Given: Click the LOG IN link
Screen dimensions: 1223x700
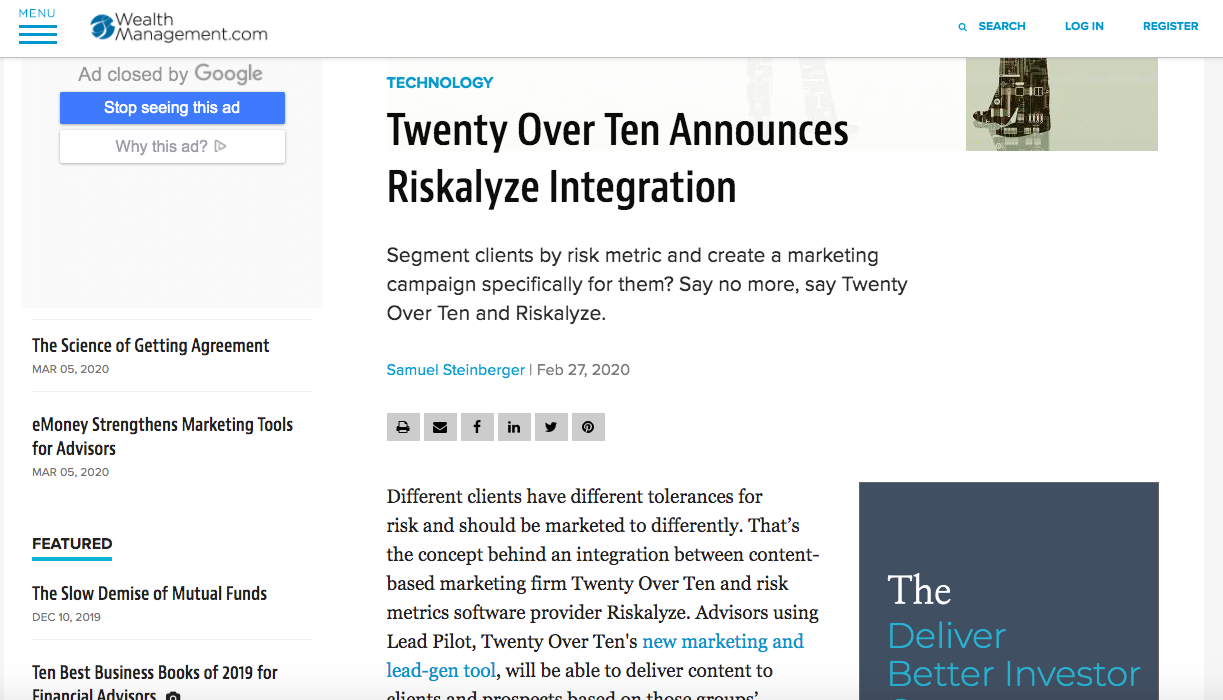Looking at the screenshot, I should coord(1084,27).
